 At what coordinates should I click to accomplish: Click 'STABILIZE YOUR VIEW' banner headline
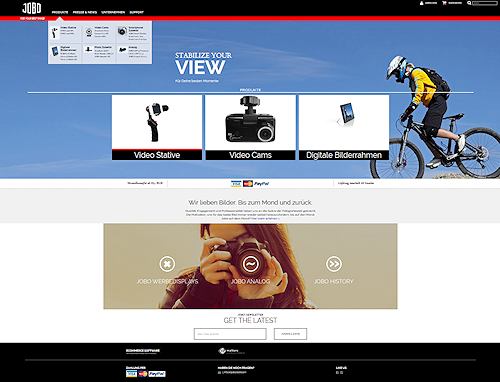(x=203, y=64)
